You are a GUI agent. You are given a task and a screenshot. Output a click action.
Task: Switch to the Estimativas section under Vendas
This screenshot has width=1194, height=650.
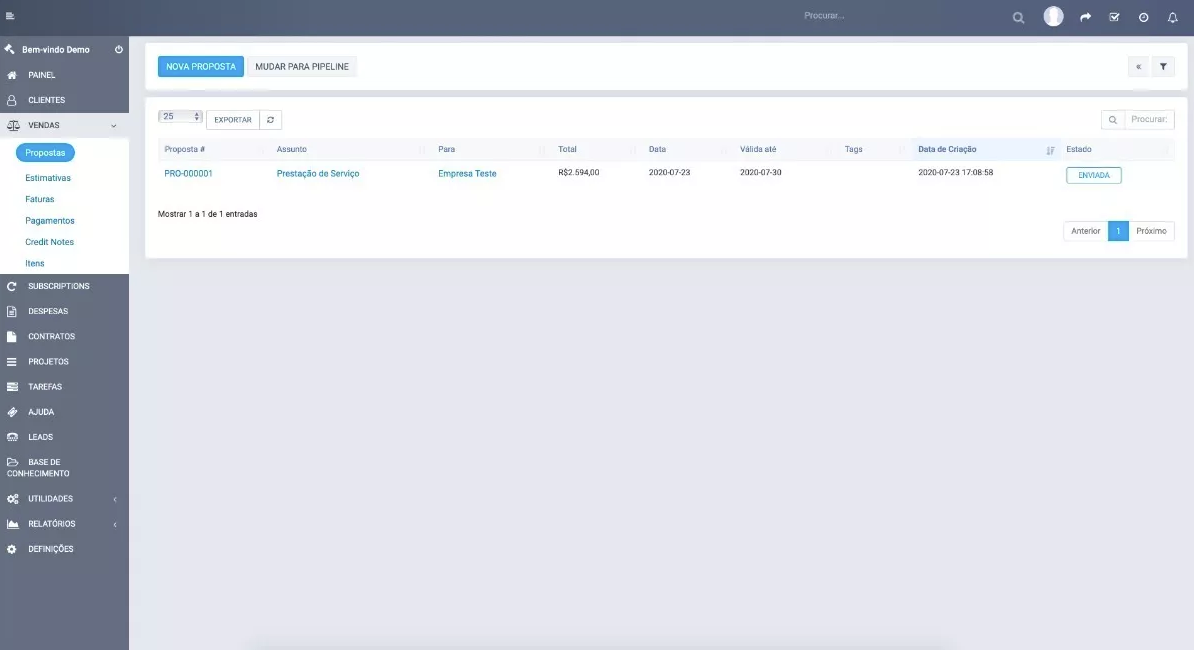44,177
